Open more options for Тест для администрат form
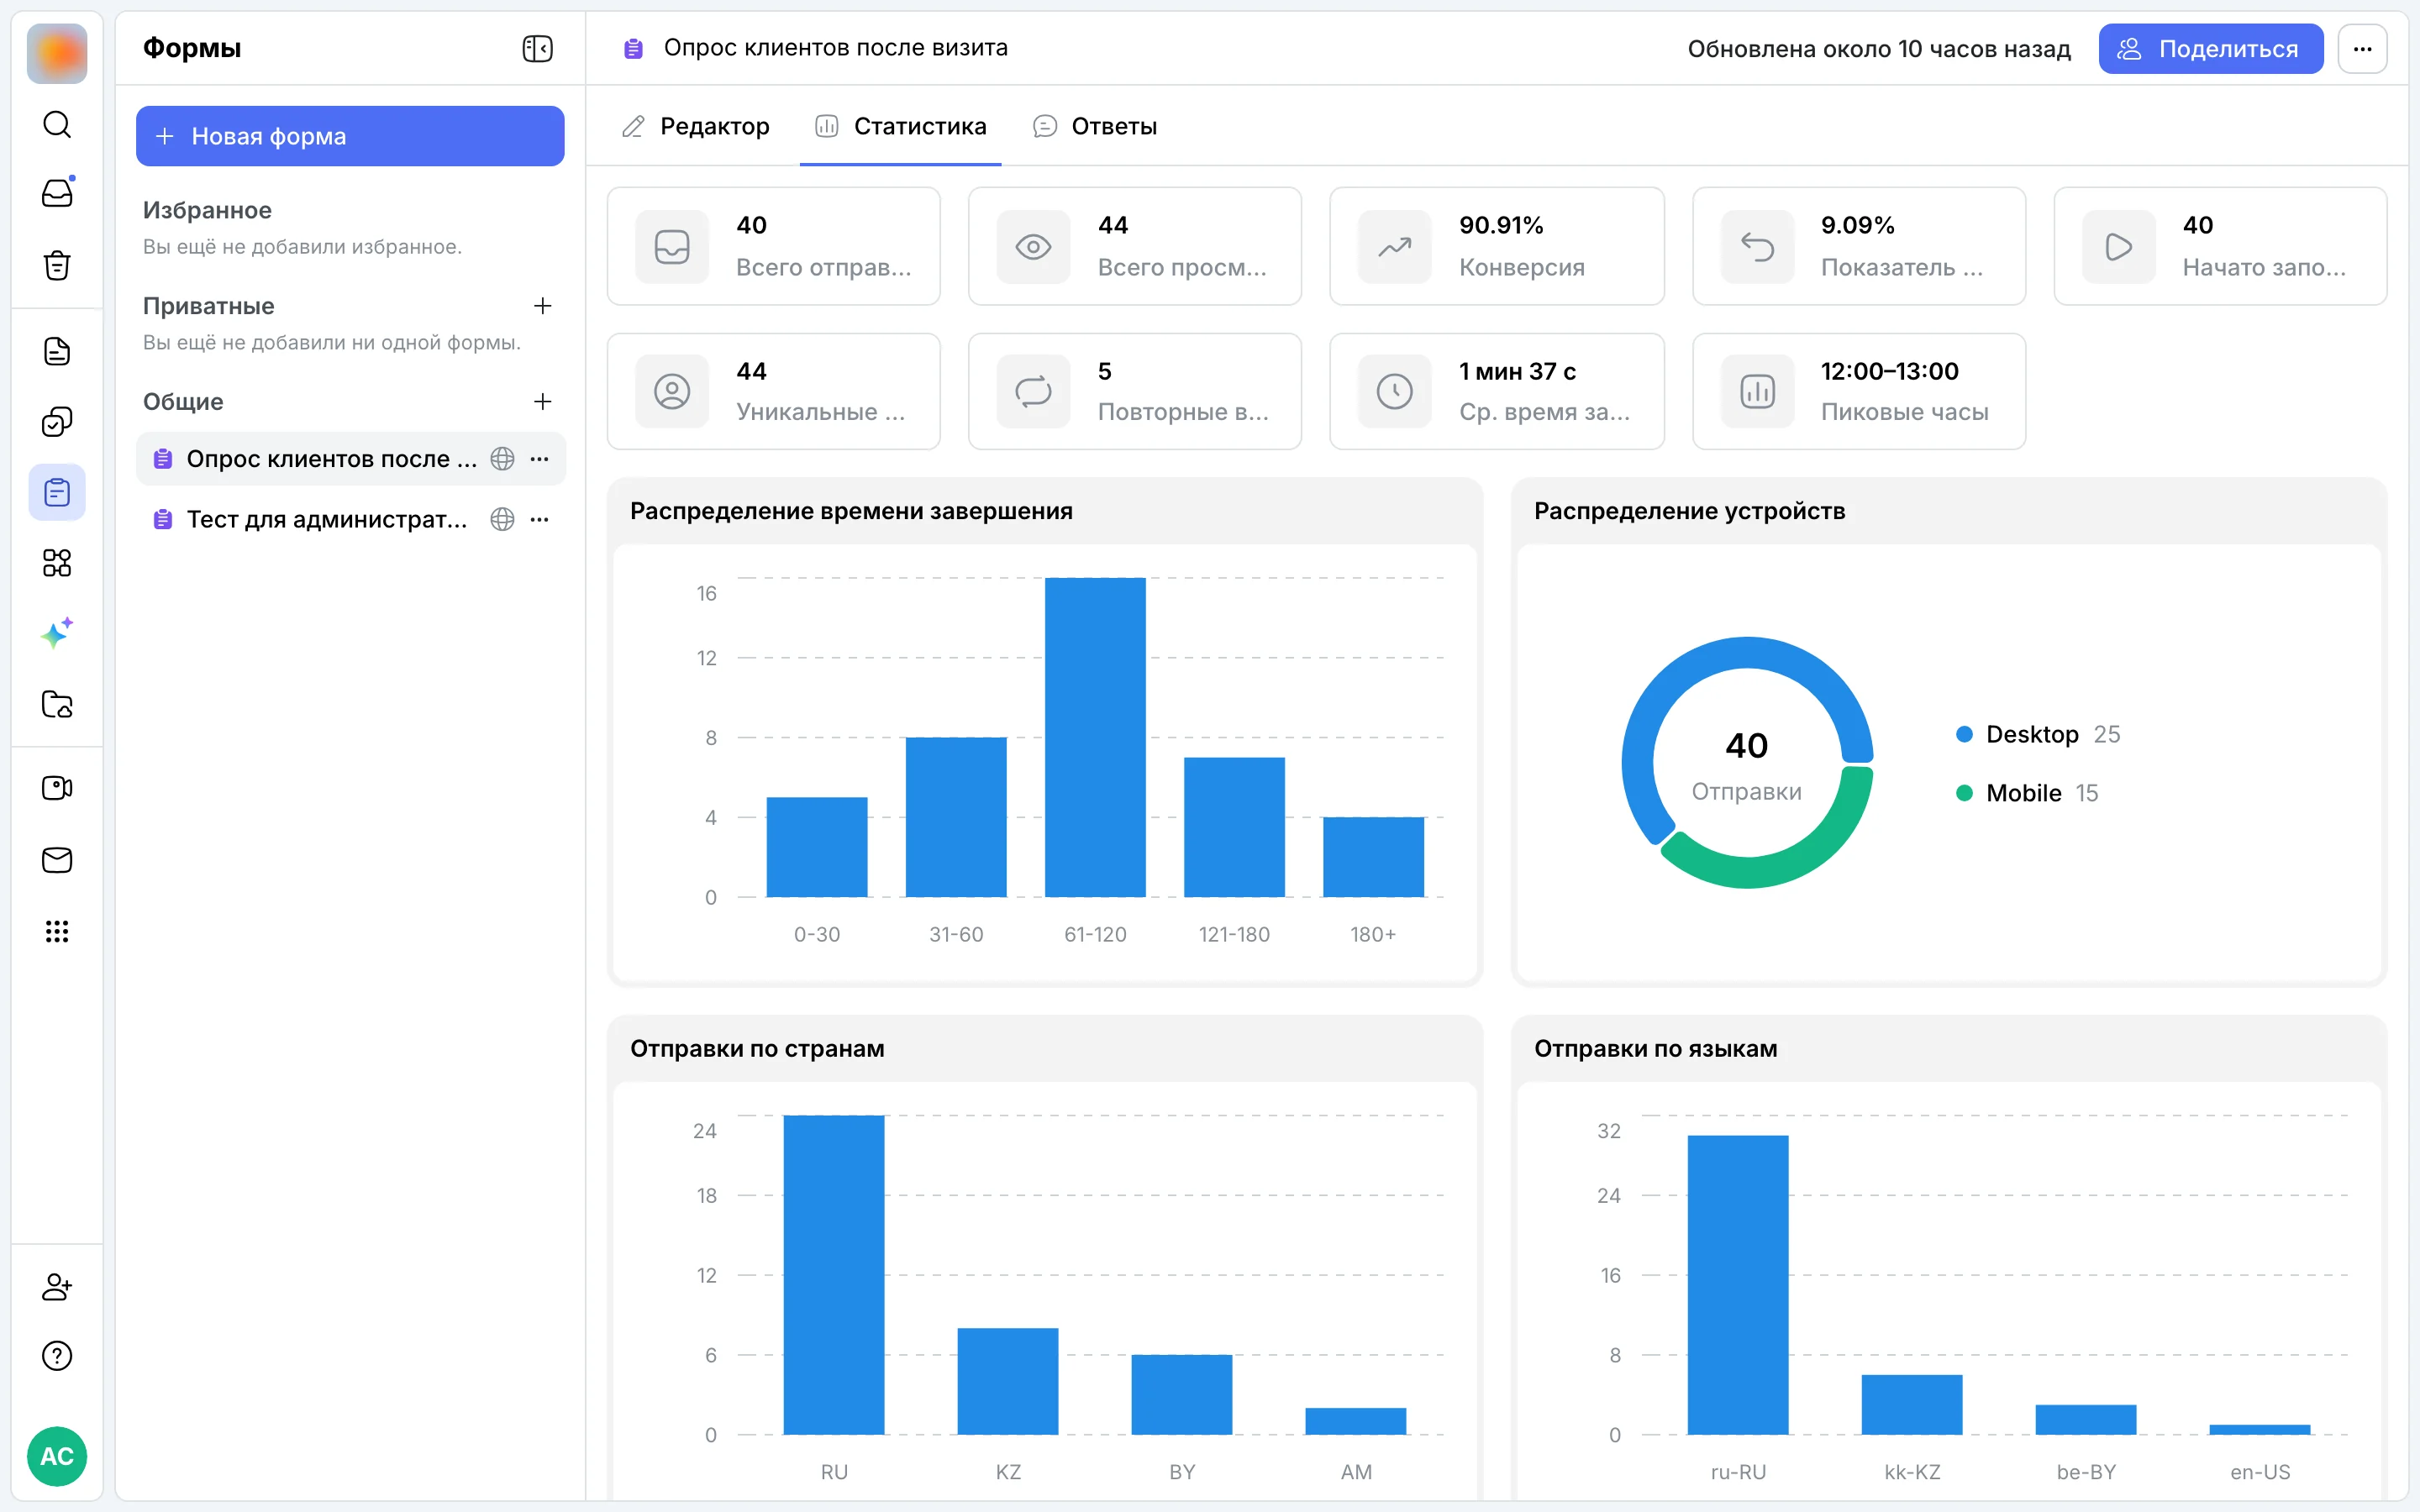This screenshot has width=2420, height=1512. point(540,519)
